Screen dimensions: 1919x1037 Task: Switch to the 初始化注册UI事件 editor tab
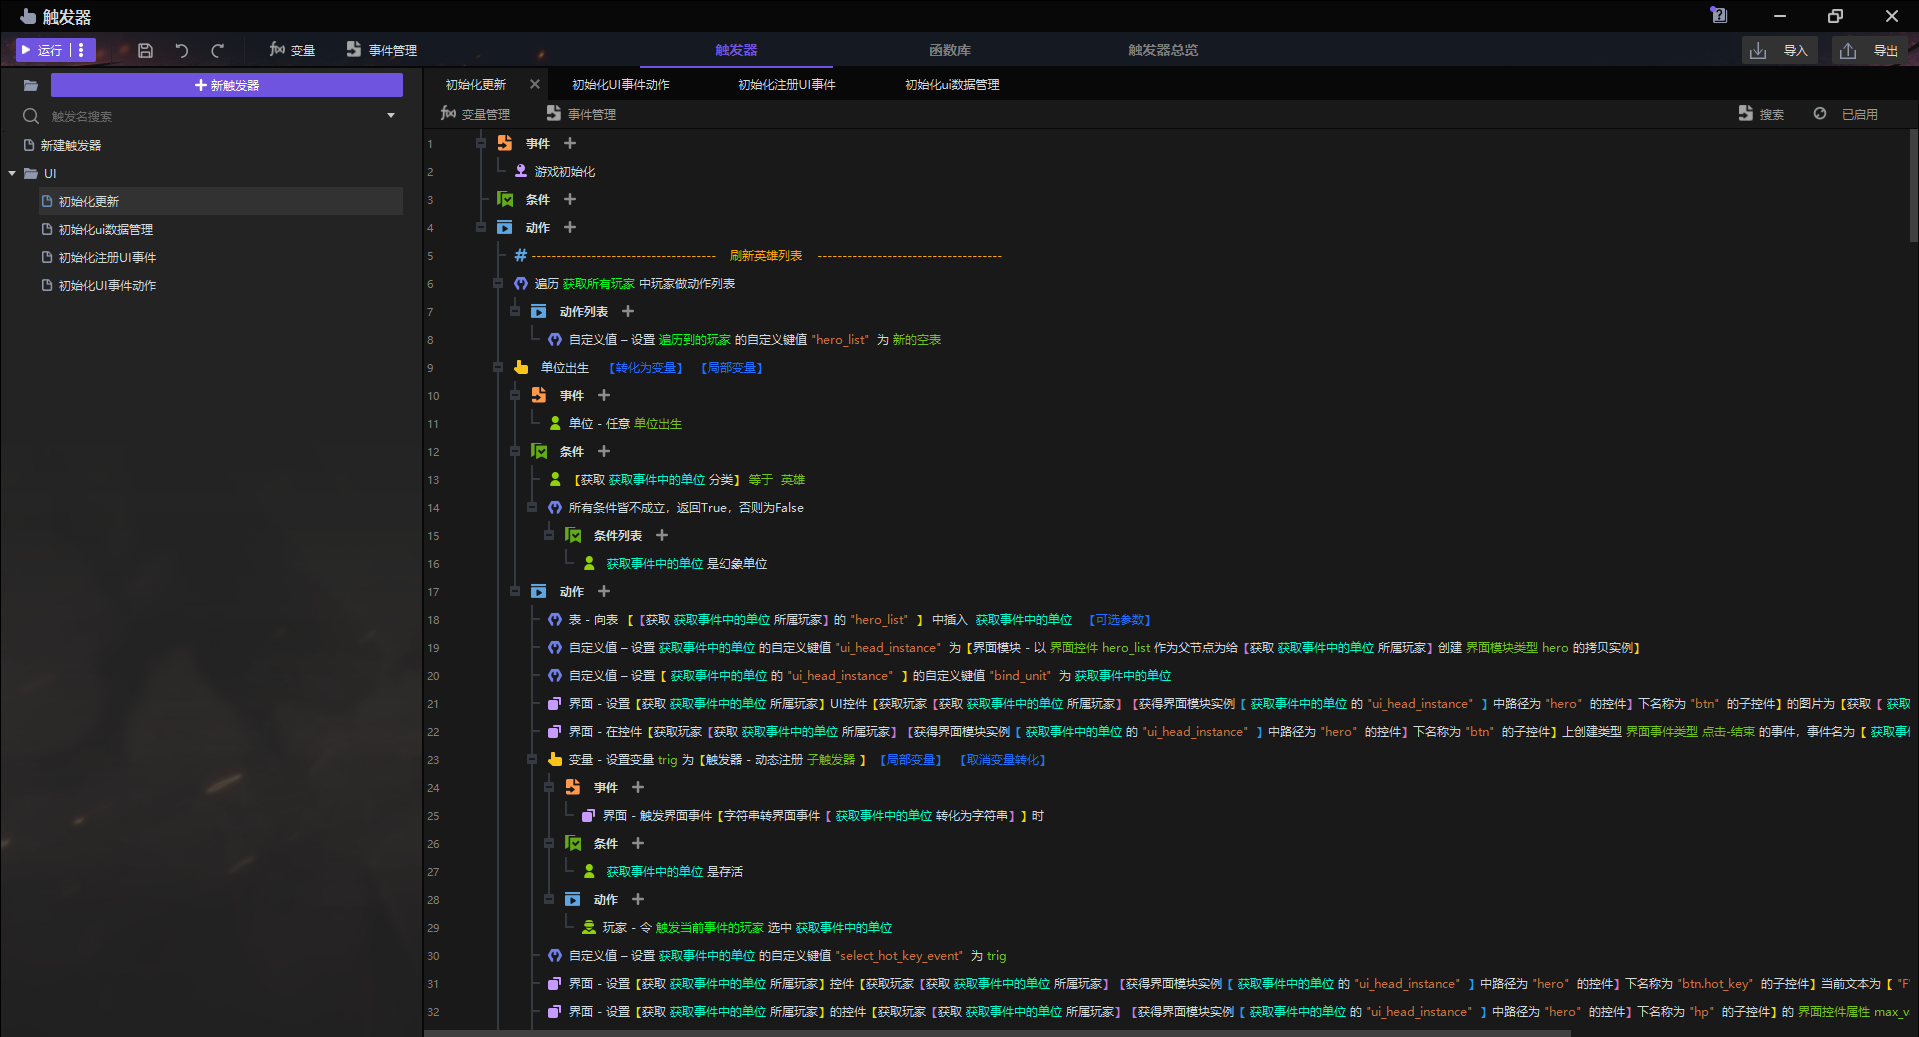pos(787,85)
